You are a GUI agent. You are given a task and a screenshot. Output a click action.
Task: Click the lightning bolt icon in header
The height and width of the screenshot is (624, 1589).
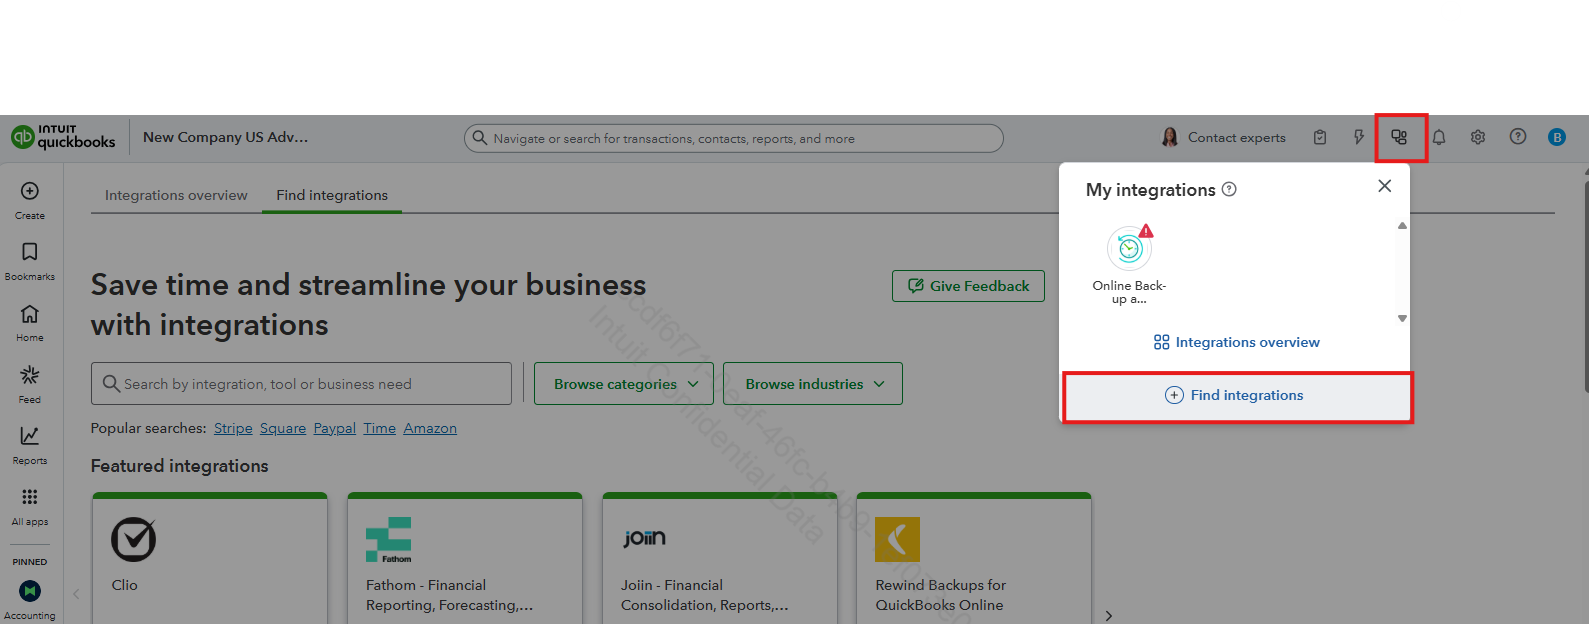[x=1359, y=137]
